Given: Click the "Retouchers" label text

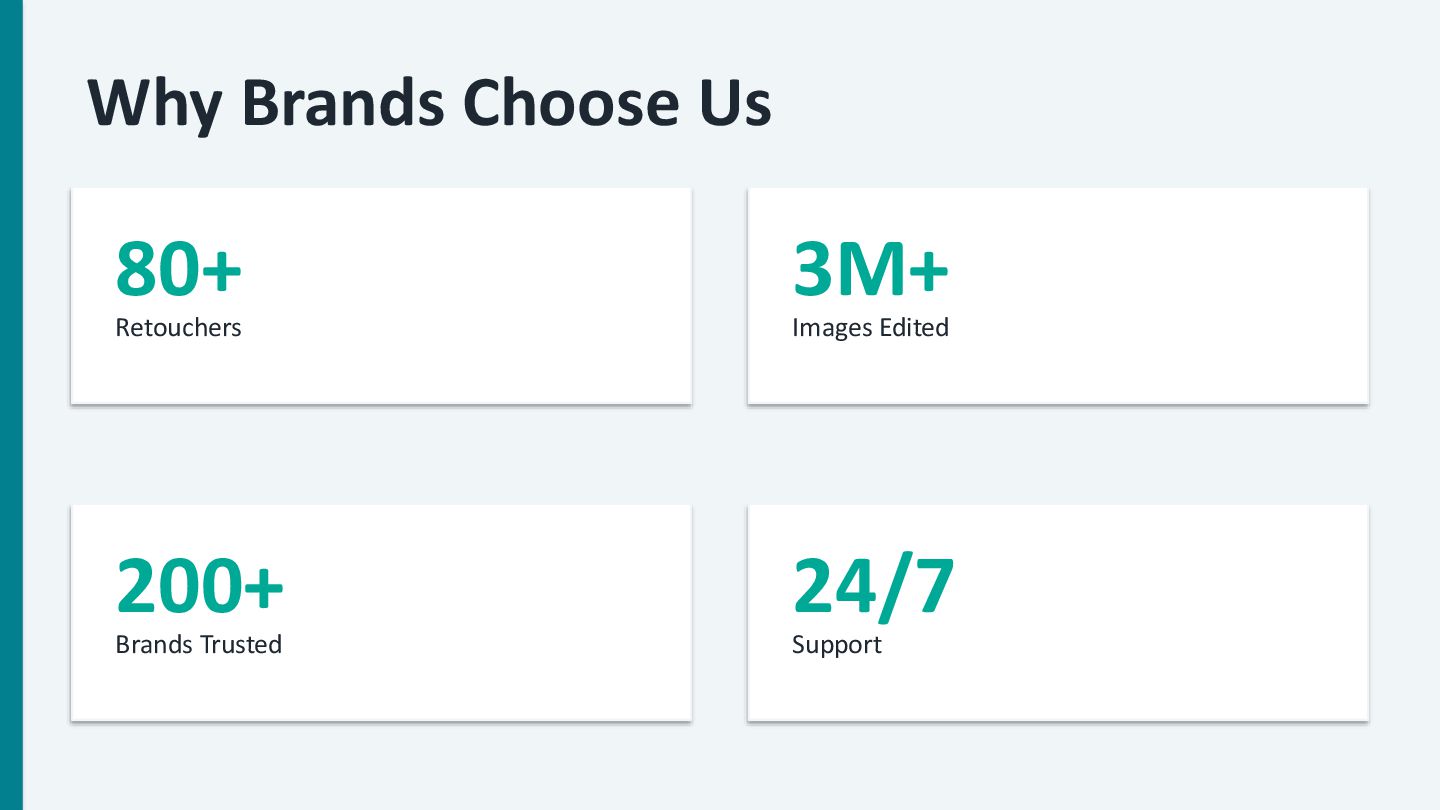Looking at the screenshot, I should pyautogui.click(x=178, y=328).
